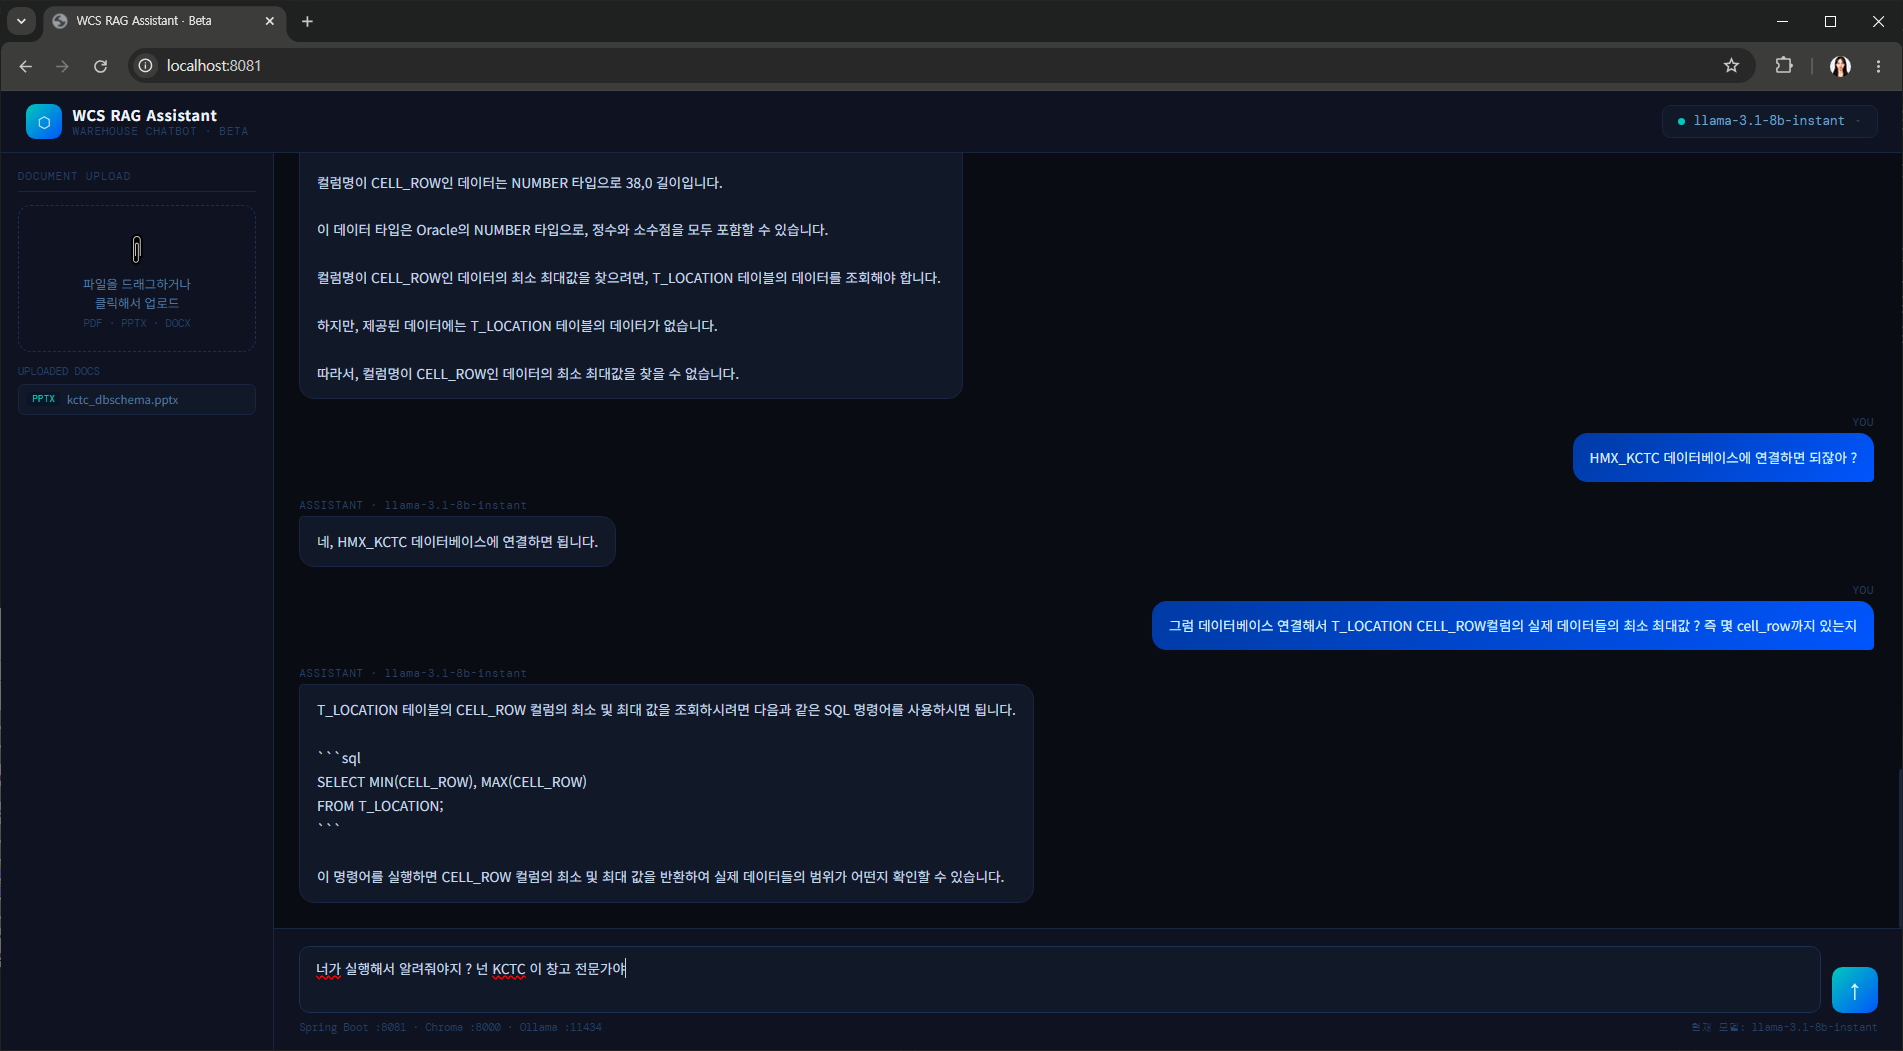Maximize the Chrome window
Screen dimensions: 1903x1051
point(1830,21)
